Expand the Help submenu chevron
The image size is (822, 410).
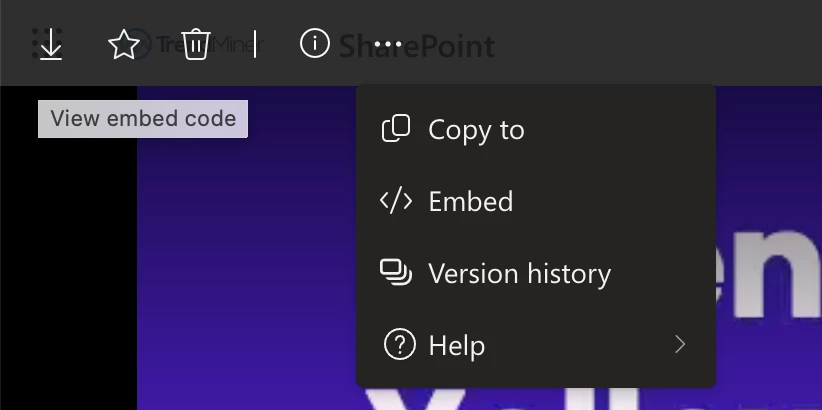[680, 345]
